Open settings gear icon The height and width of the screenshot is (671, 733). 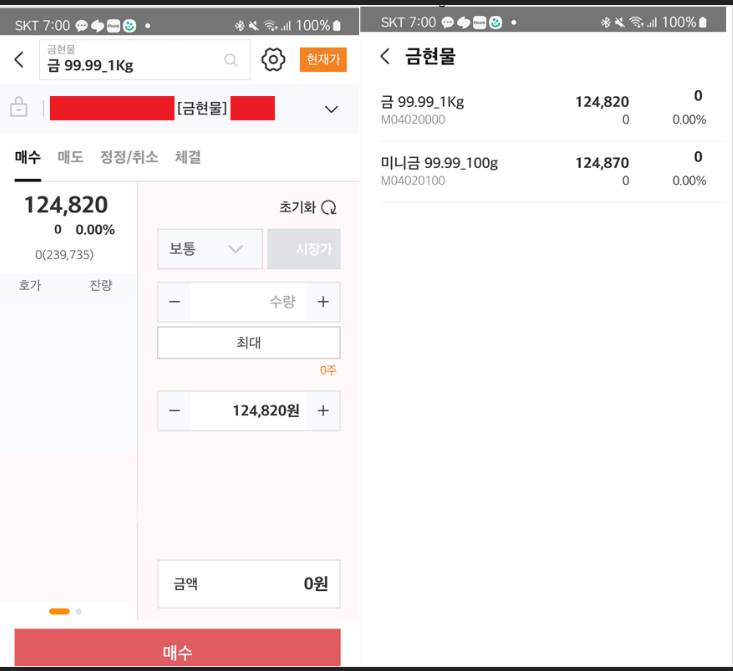point(273,59)
